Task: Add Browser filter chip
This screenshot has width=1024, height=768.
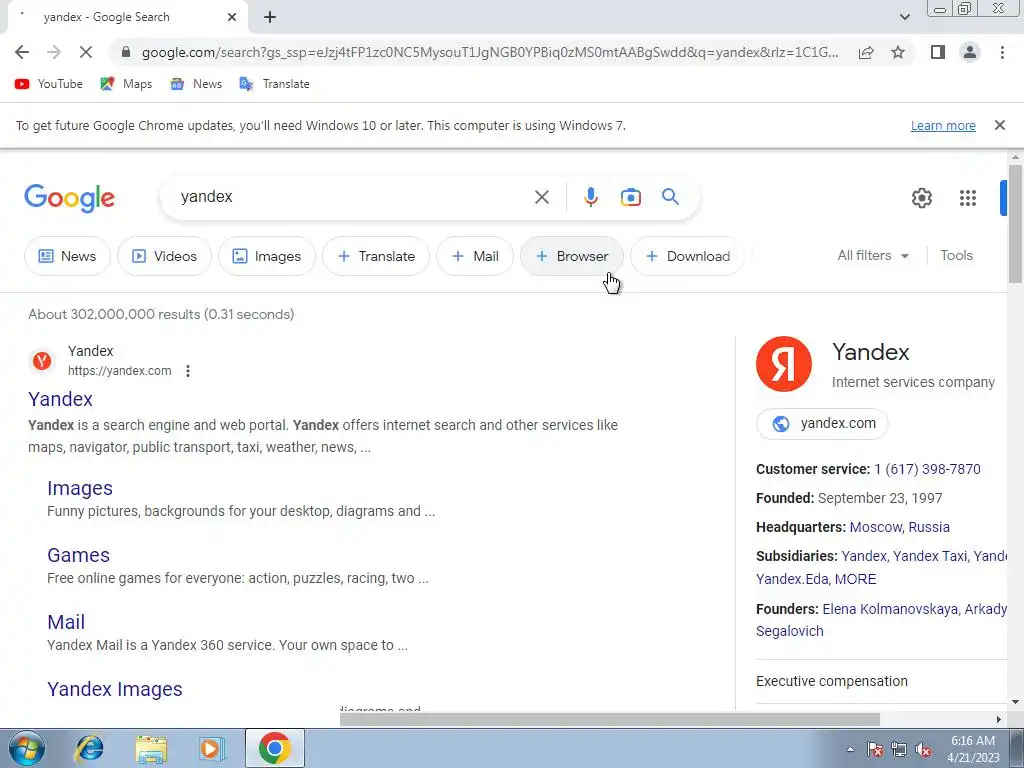Action: click(572, 256)
